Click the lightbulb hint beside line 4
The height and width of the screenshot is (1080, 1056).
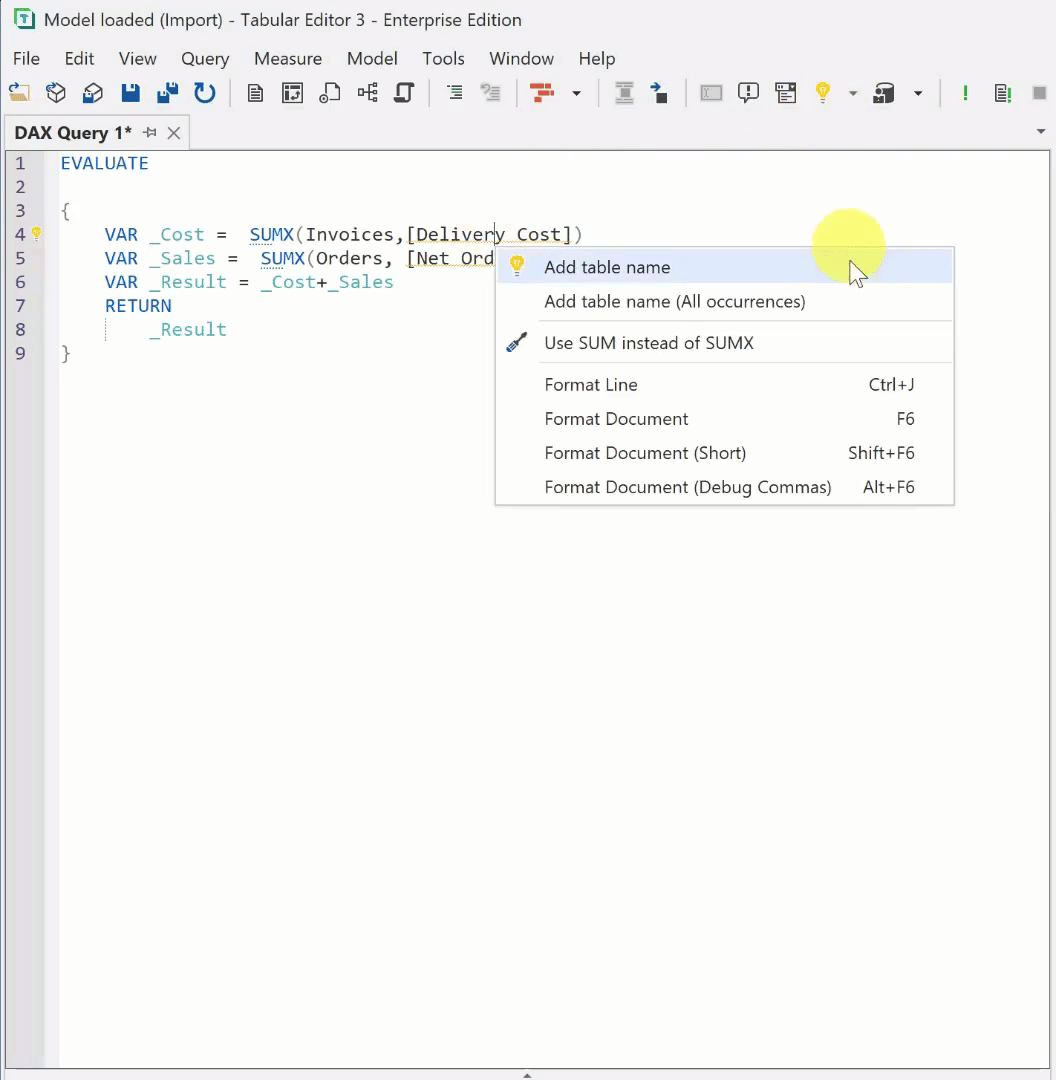[x=37, y=233]
